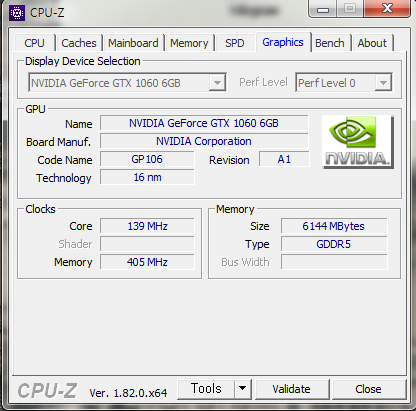Go to the Memory tab
This screenshot has height=411, width=416.
point(189,43)
